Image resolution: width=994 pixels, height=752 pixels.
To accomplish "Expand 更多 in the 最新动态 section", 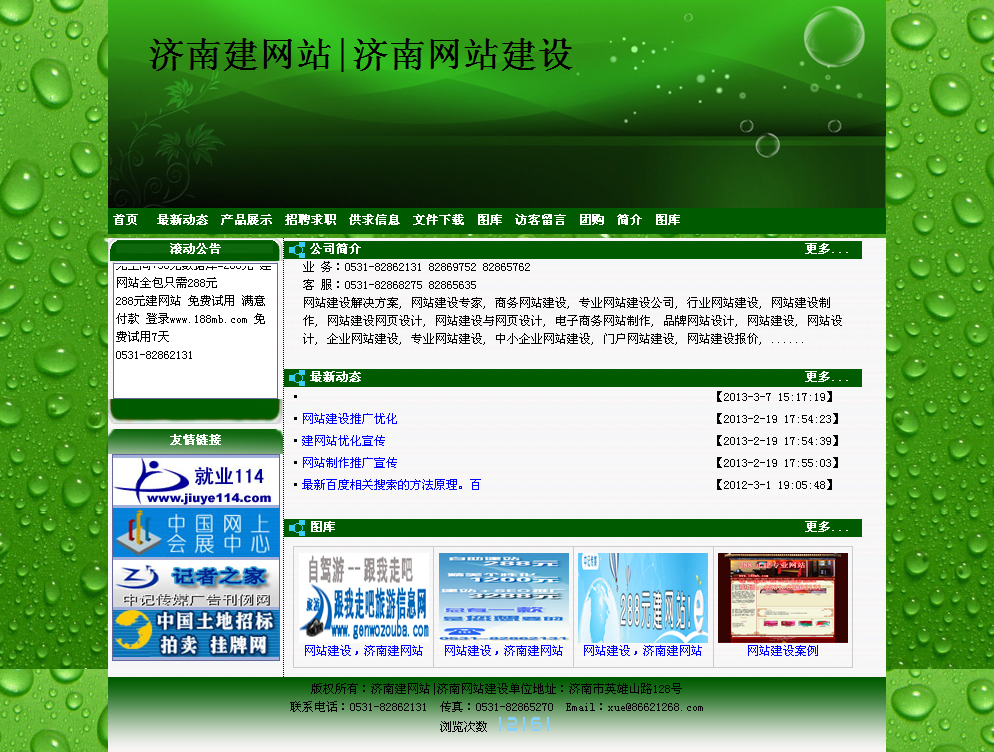I will 826,378.
